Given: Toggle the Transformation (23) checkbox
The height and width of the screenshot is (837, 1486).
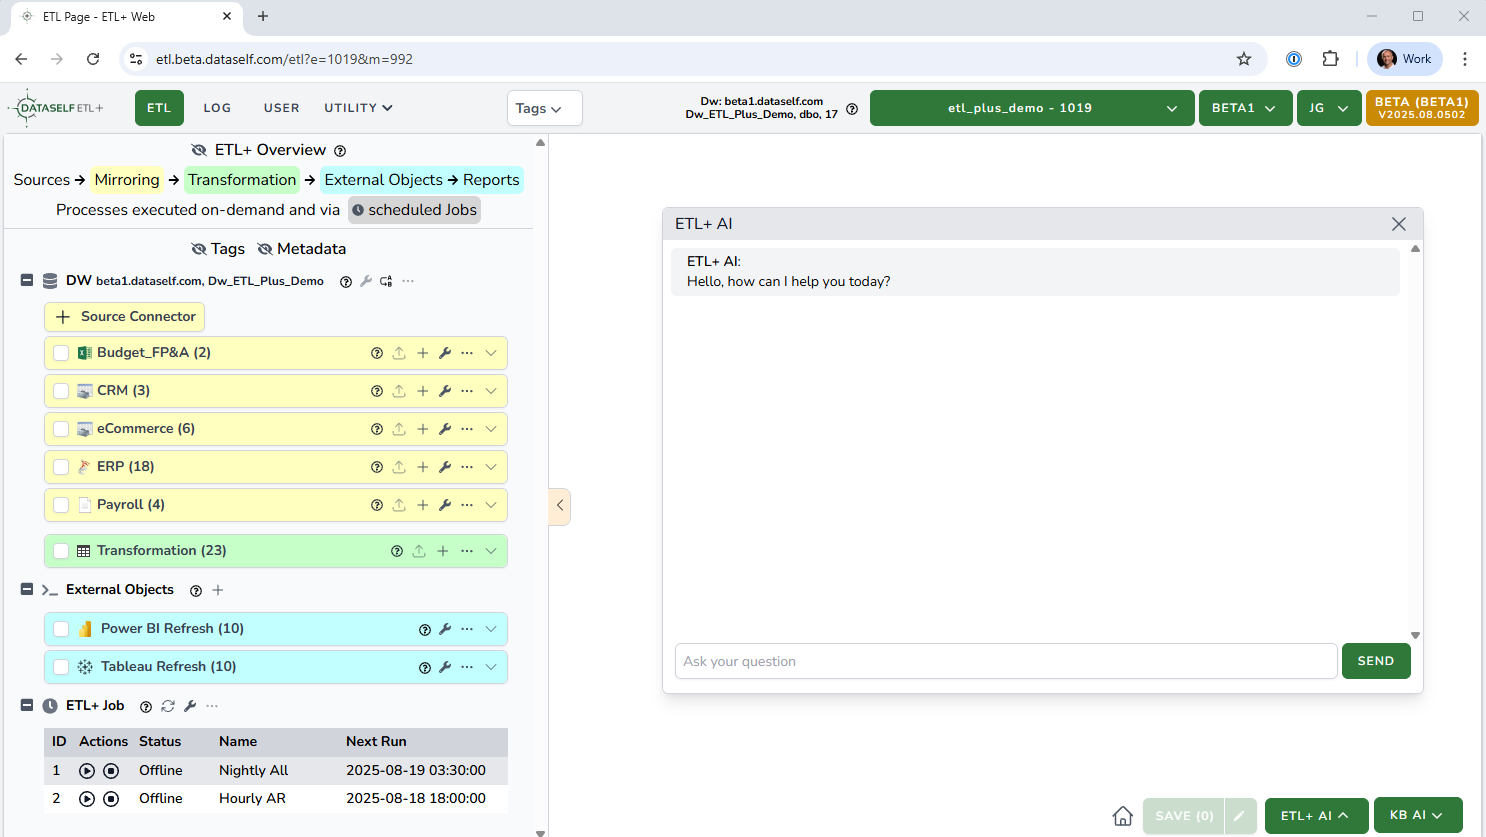Looking at the screenshot, I should click(61, 551).
